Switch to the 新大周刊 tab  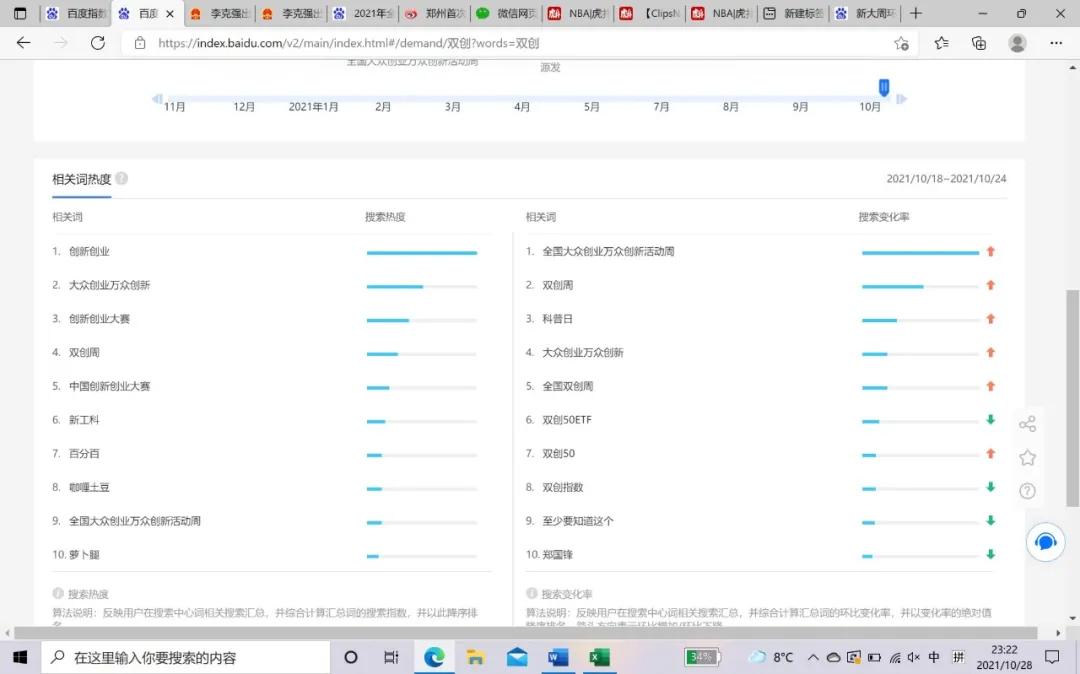pos(865,13)
